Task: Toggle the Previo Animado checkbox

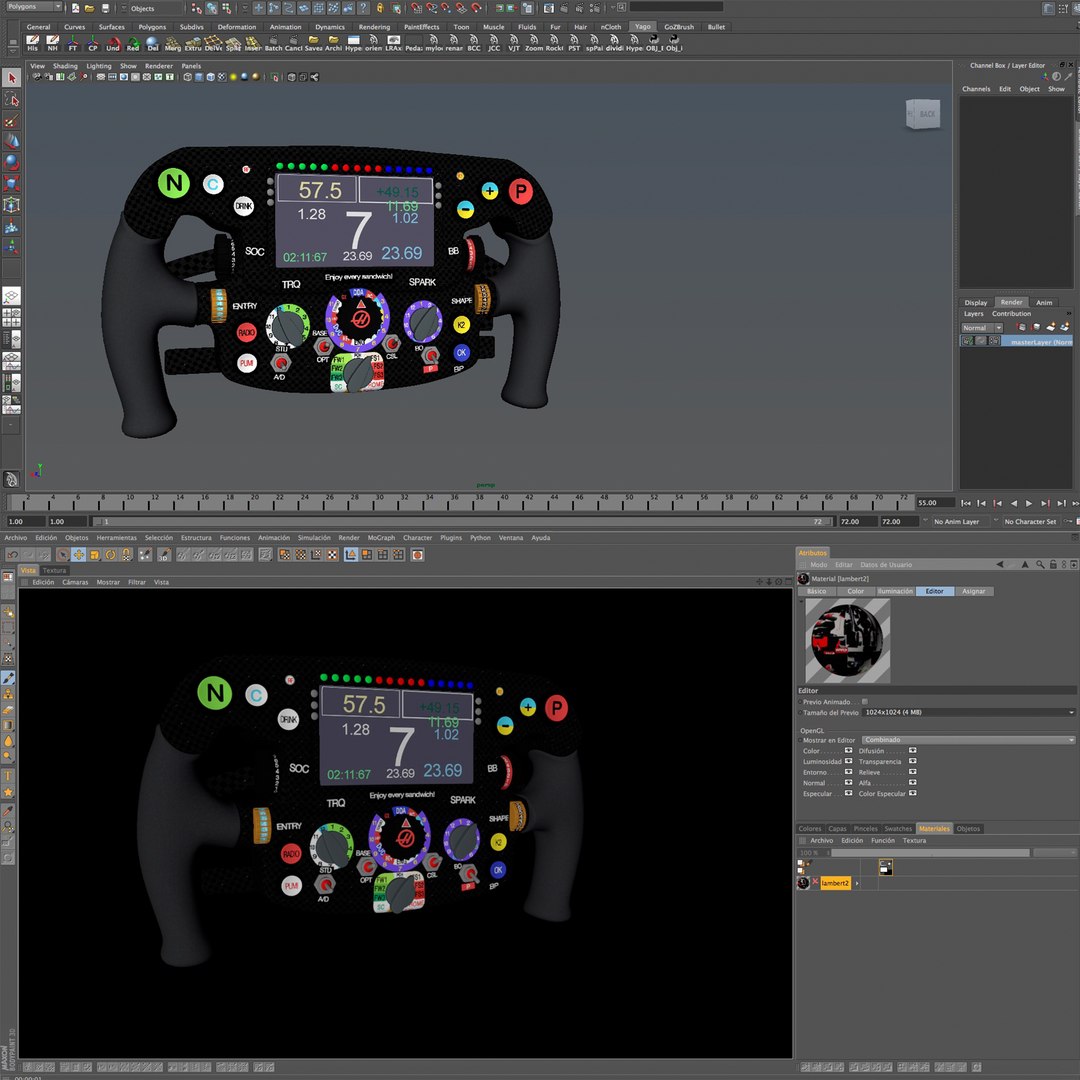Action: pos(864,701)
